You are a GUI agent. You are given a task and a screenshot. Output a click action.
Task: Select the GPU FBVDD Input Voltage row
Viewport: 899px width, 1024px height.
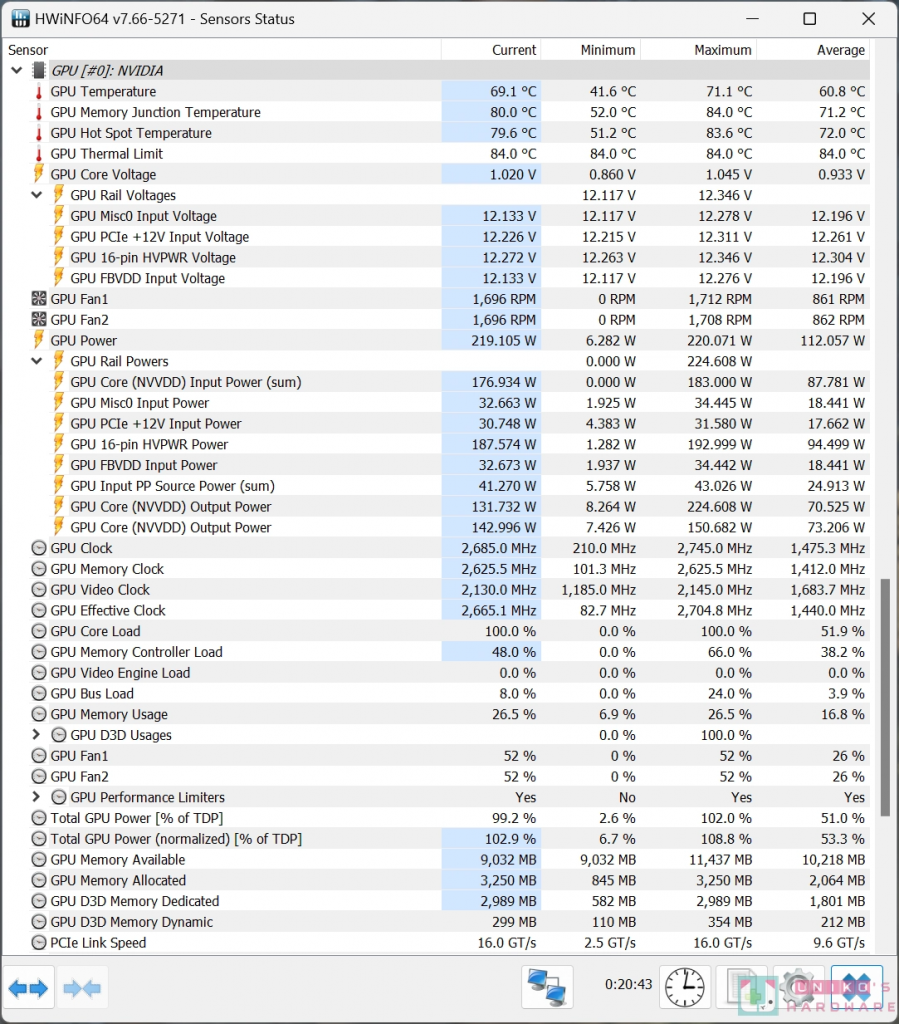[x=437, y=278]
